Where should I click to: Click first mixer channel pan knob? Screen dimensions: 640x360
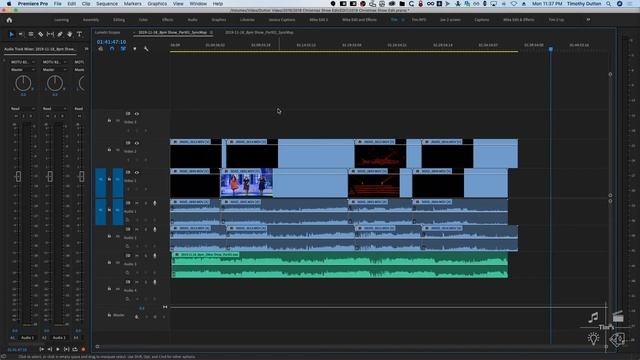click(x=23, y=83)
